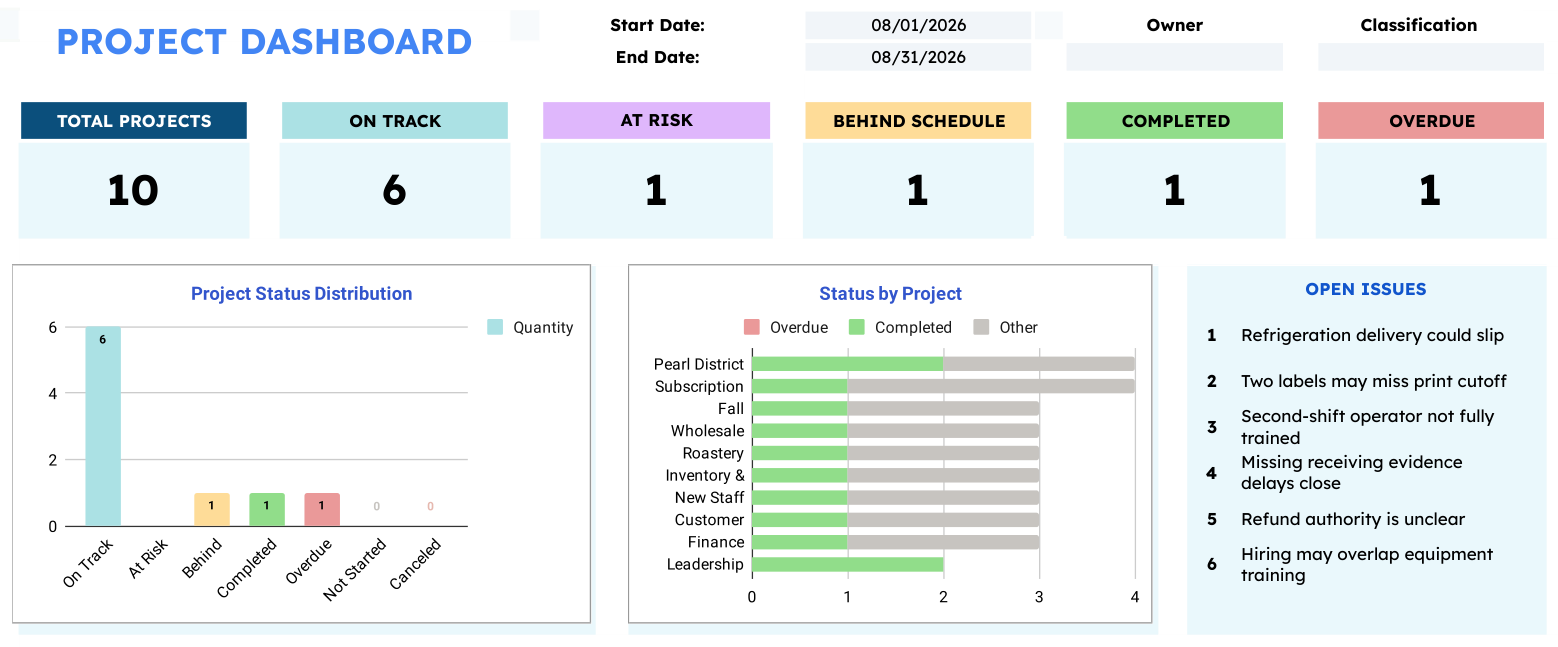Select issue 'Missing receiving evidence delays close'
The width and height of the screenshot is (1558, 647).
[x=1352, y=472]
